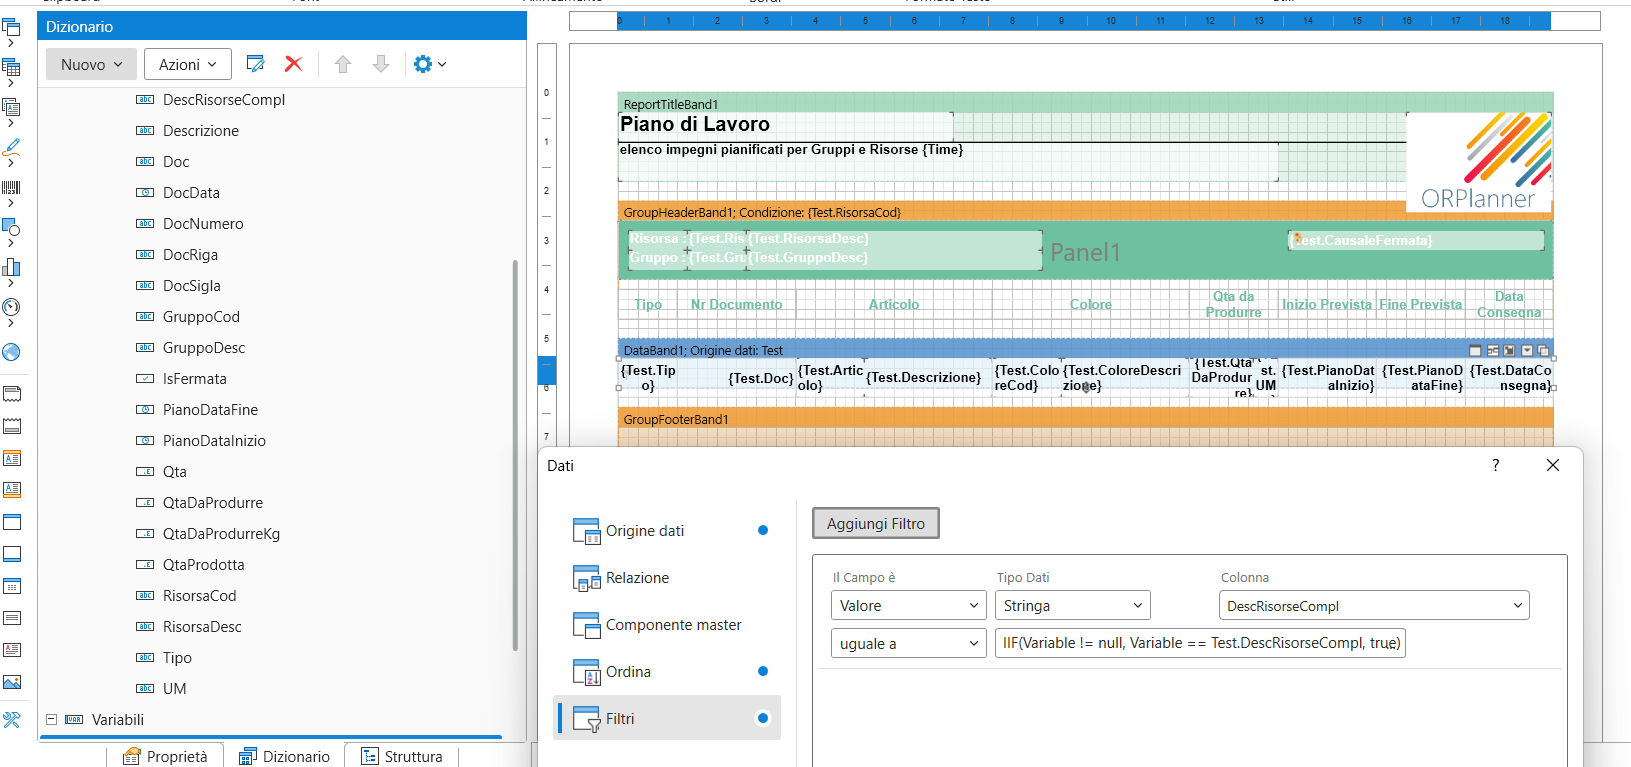
Task: Select the globe map component icon
Action: 12,352
